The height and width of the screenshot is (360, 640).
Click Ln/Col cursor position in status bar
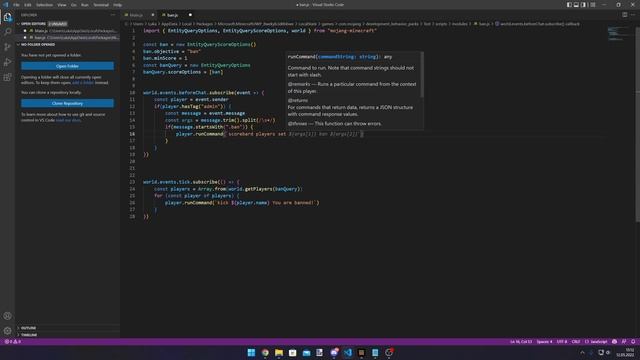[521, 342]
